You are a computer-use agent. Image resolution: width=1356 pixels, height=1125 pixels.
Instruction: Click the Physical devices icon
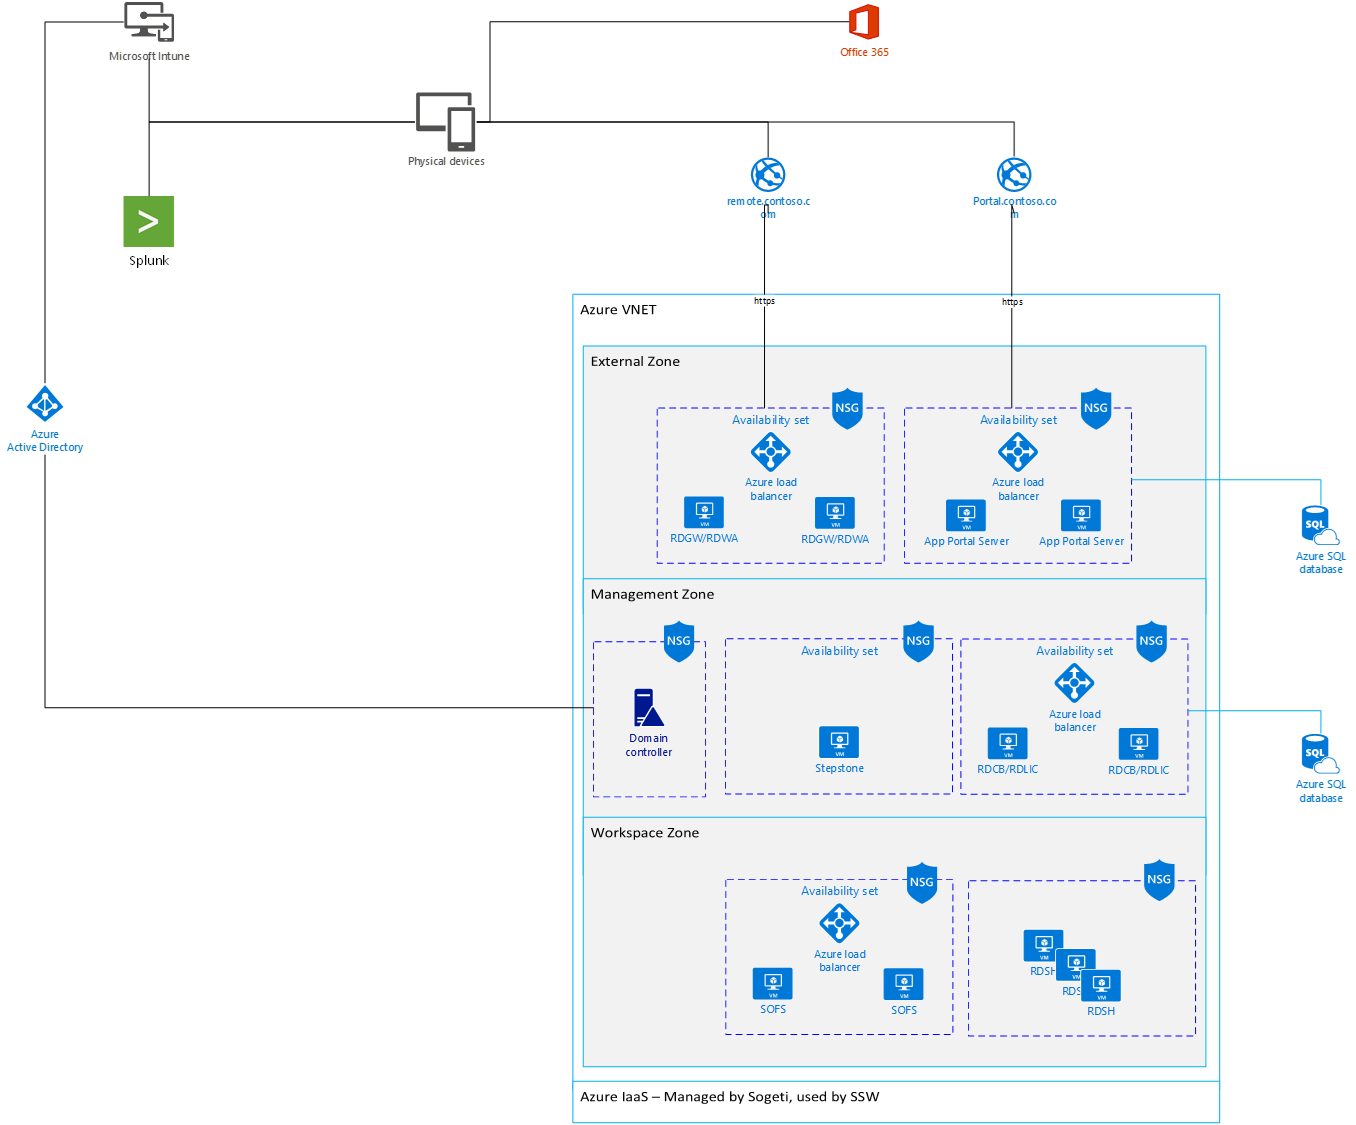point(446,122)
